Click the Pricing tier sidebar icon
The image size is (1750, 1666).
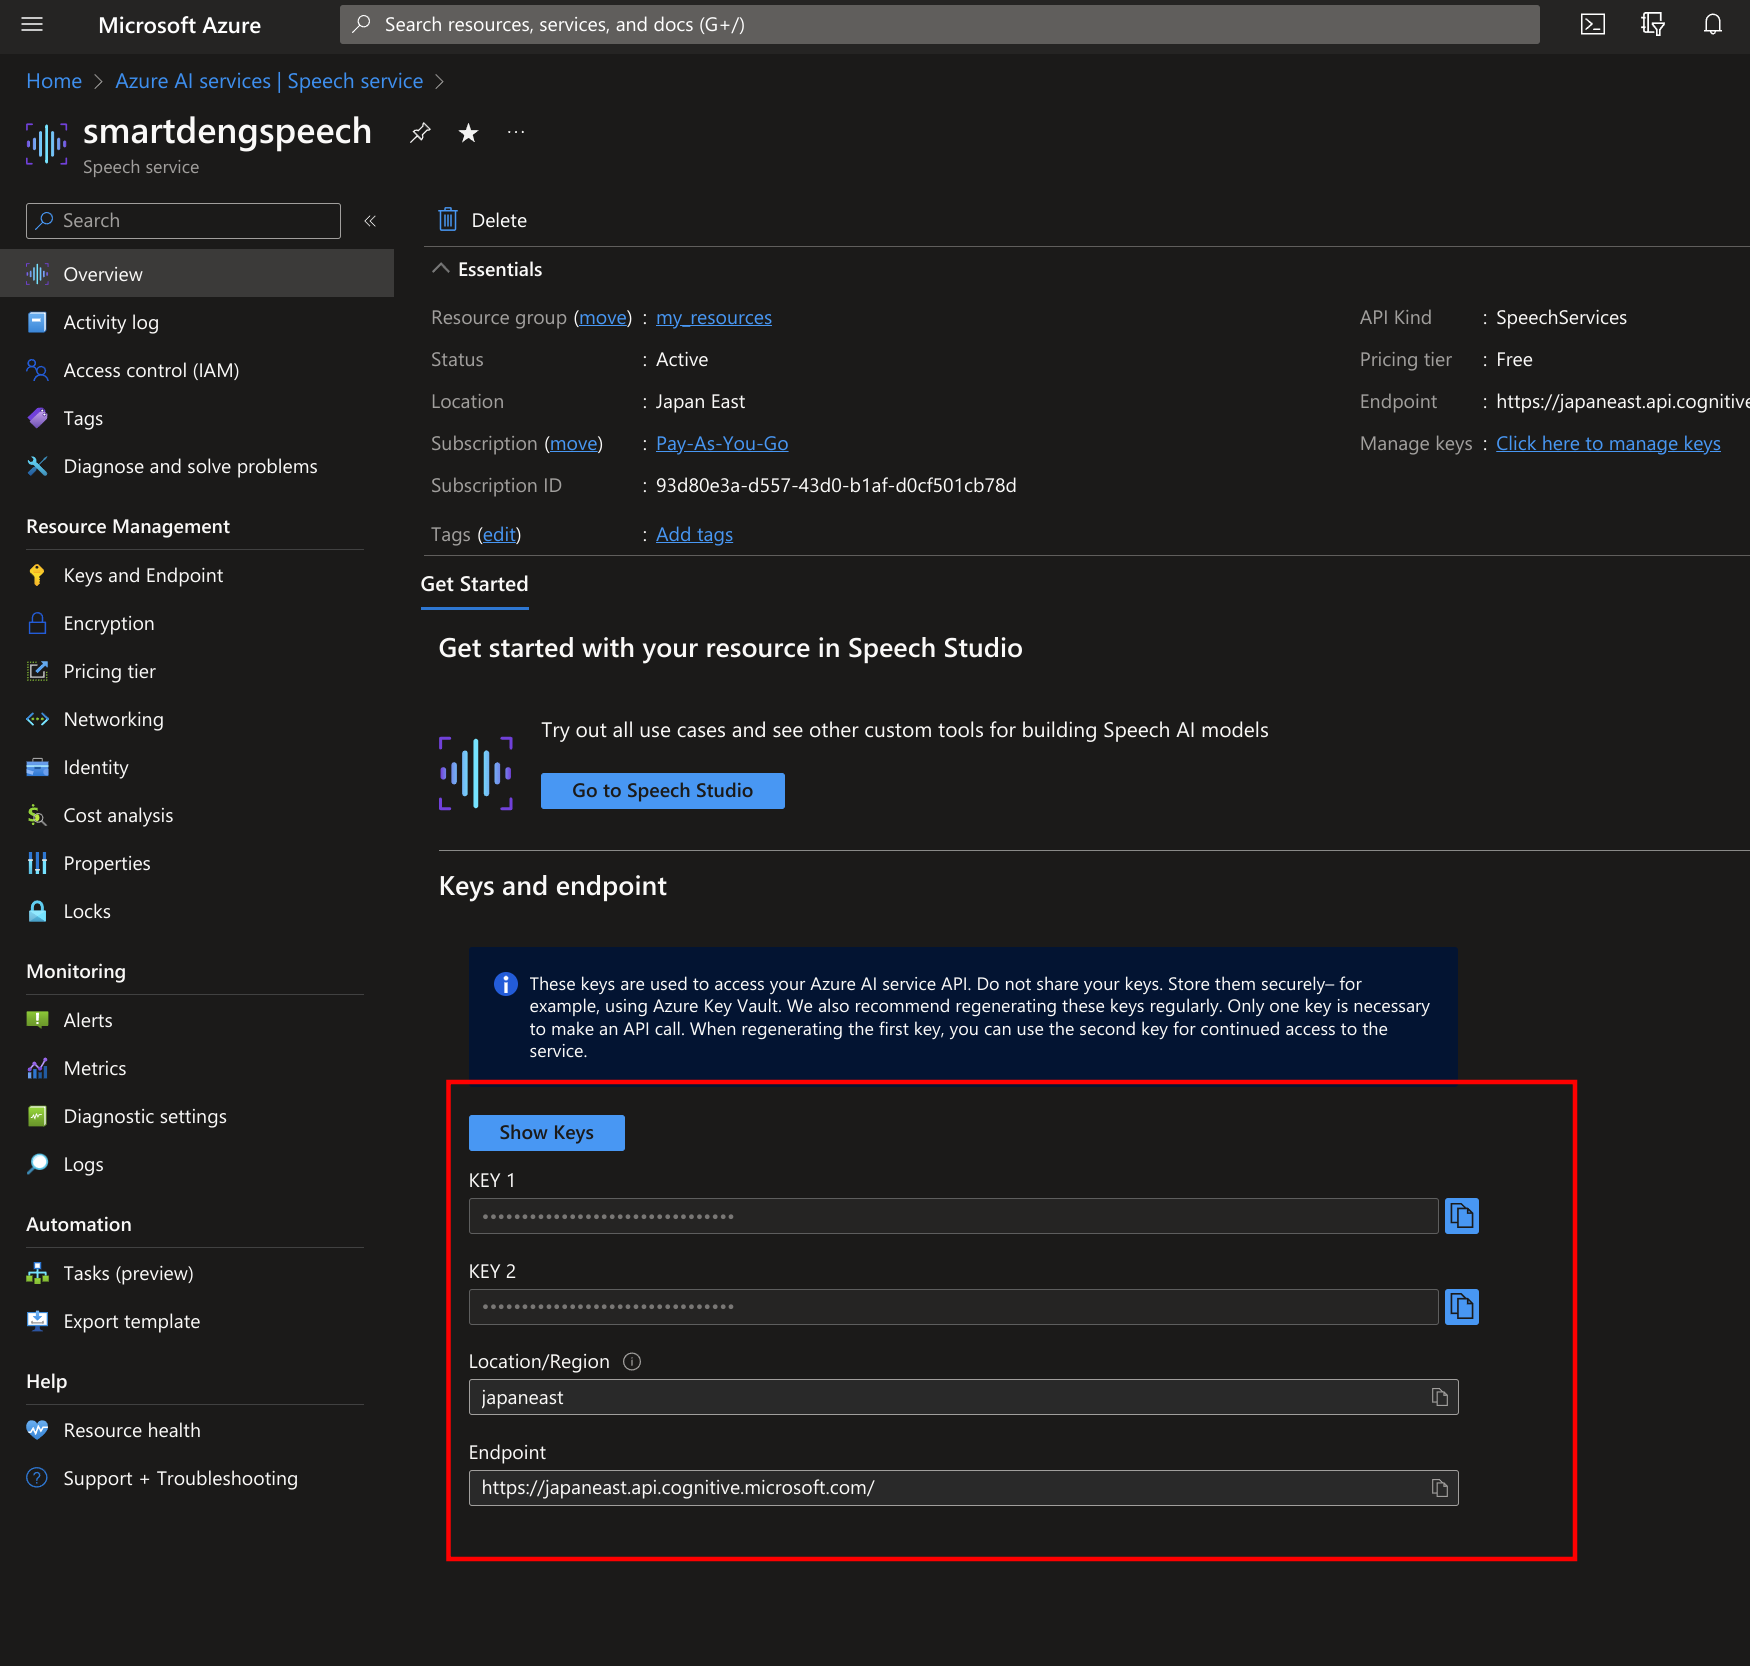pyautogui.click(x=37, y=671)
